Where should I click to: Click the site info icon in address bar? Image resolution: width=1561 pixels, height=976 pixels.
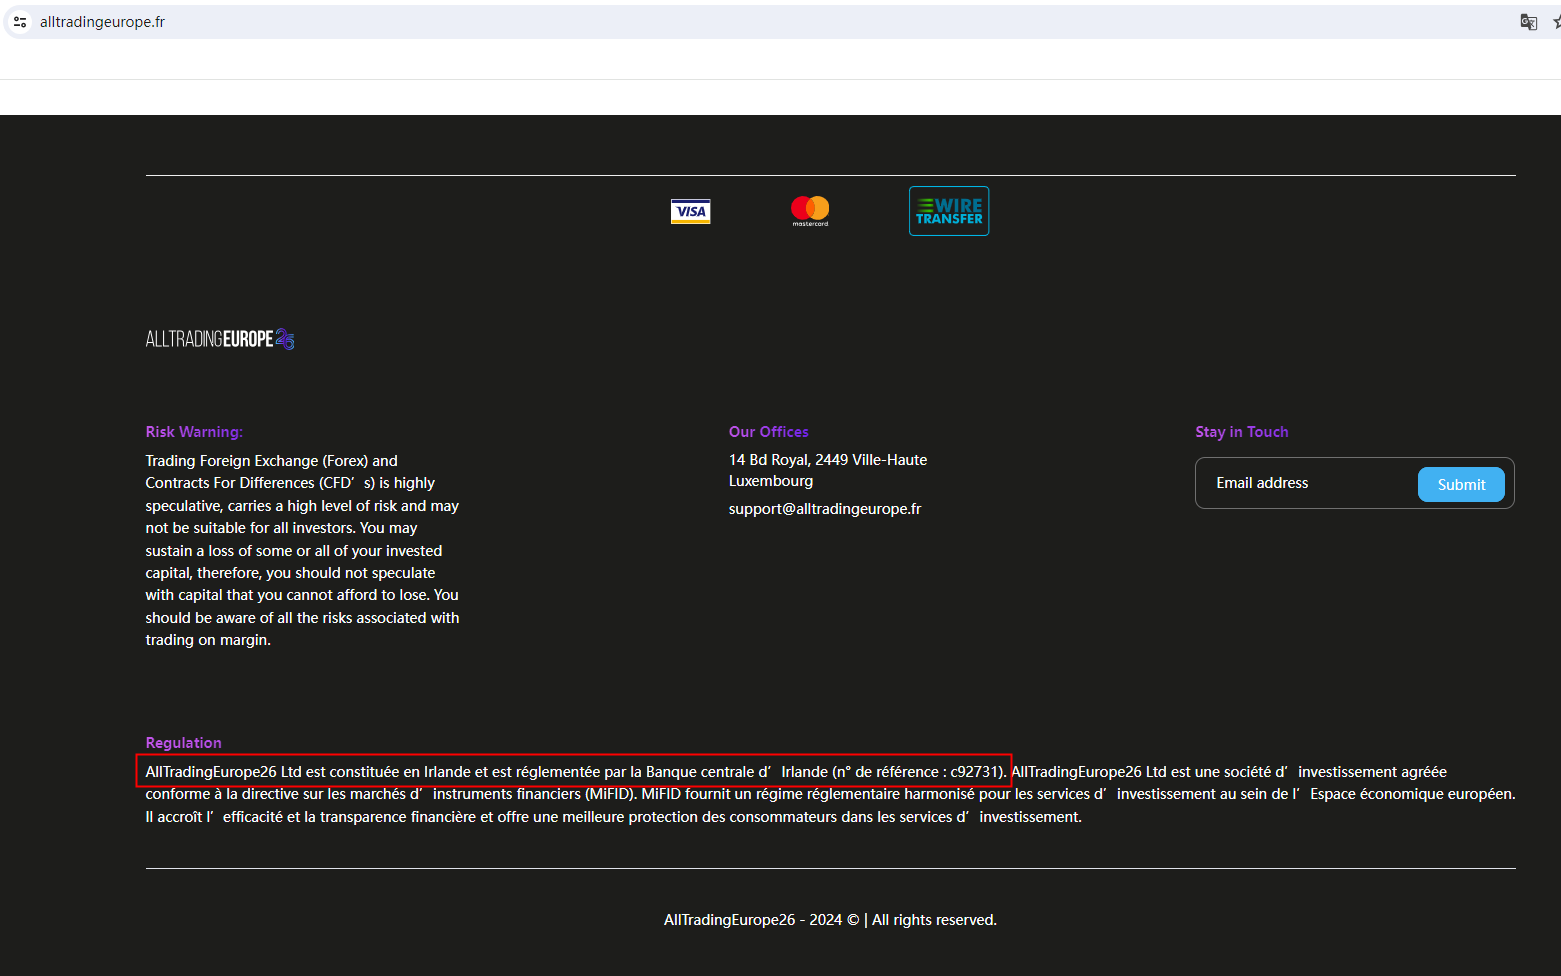tap(20, 22)
